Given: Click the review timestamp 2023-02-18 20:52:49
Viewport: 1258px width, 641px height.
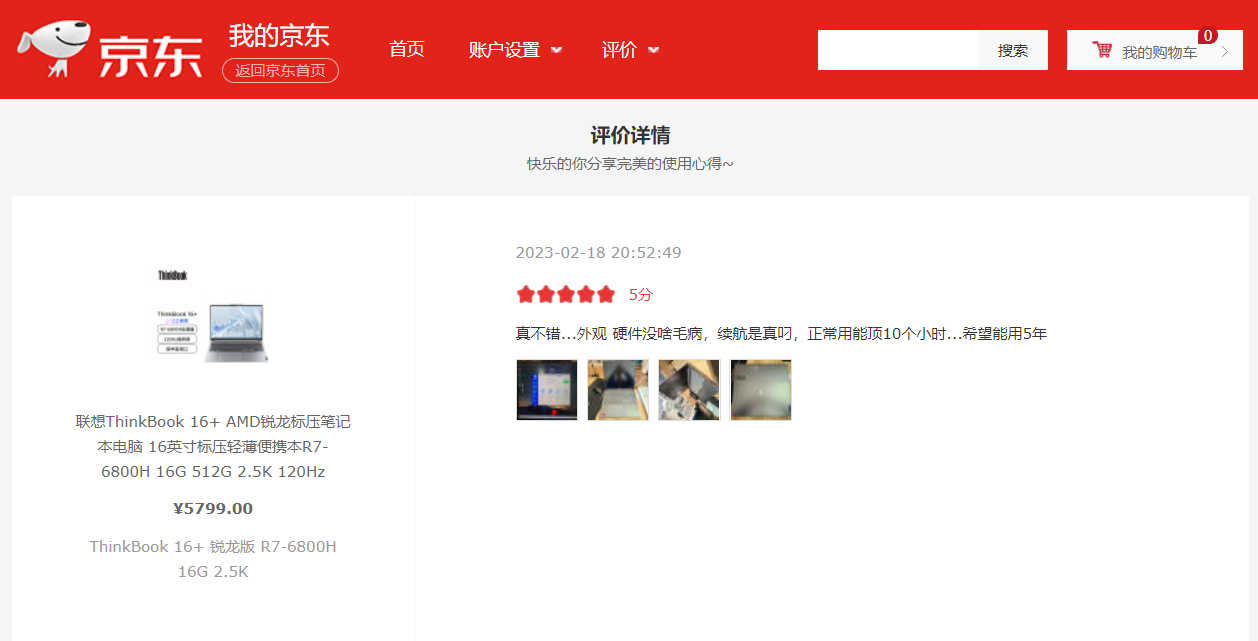Looking at the screenshot, I should click(x=599, y=253).
